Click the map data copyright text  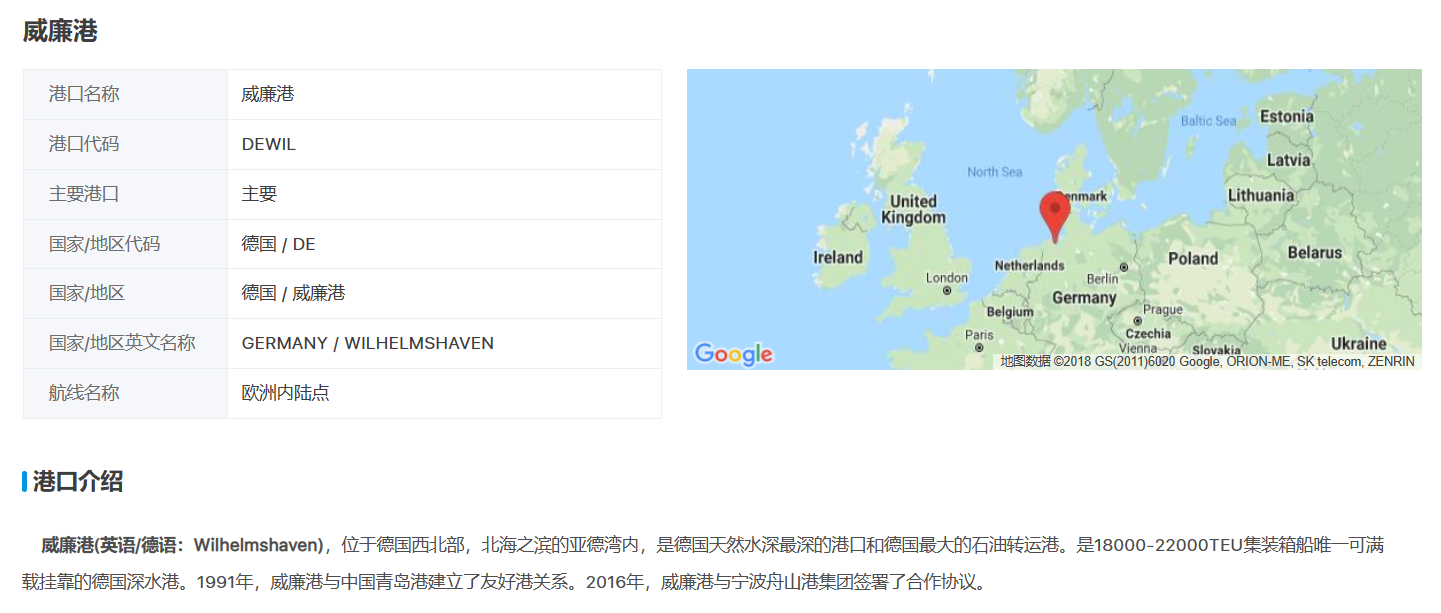1207,361
